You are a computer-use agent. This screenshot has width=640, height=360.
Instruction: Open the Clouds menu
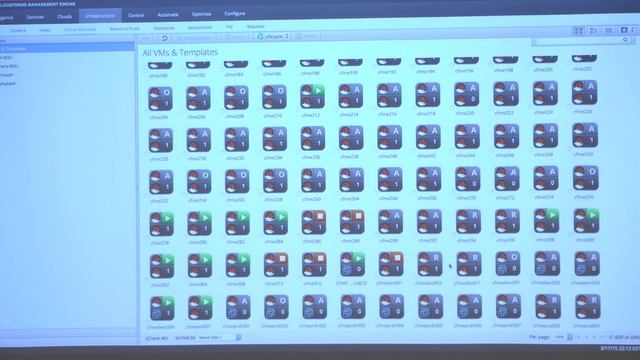coord(64,17)
